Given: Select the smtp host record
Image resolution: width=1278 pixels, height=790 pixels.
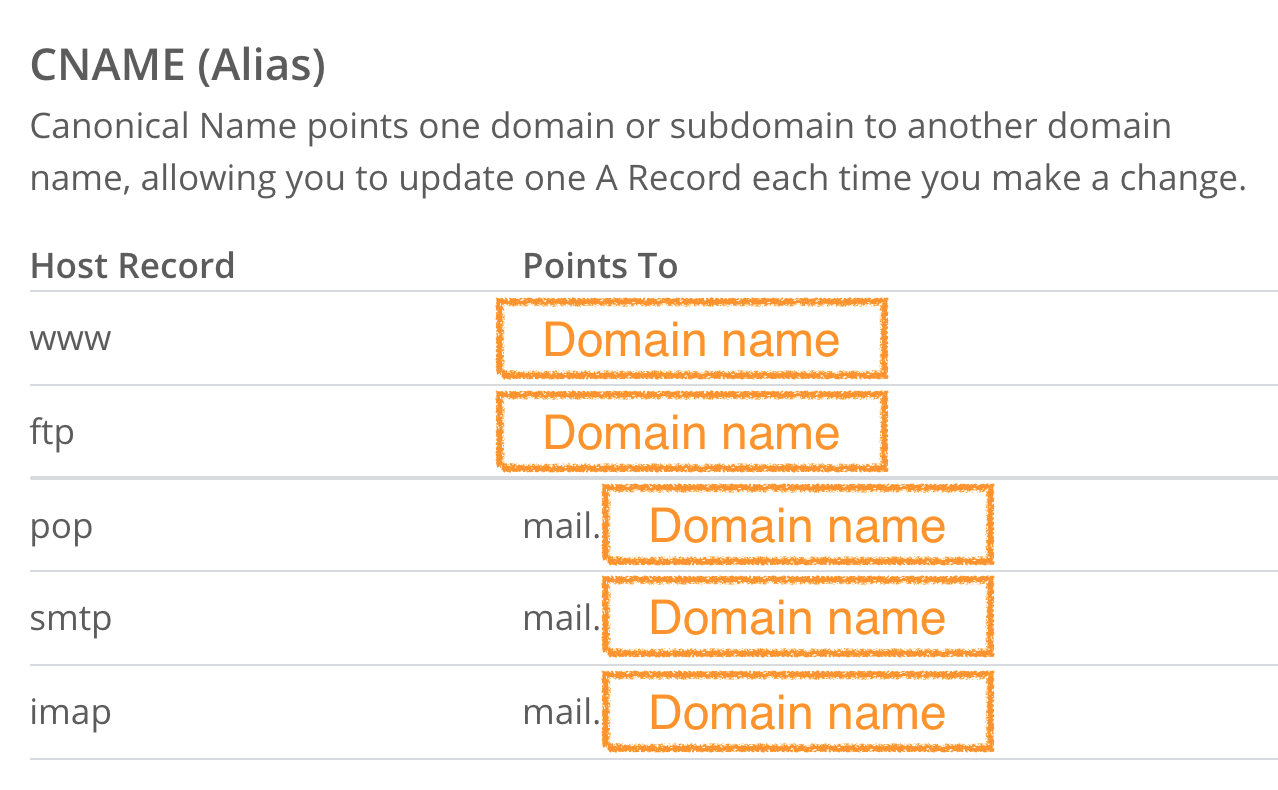Looking at the screenshot, I should tap(71, 619).
